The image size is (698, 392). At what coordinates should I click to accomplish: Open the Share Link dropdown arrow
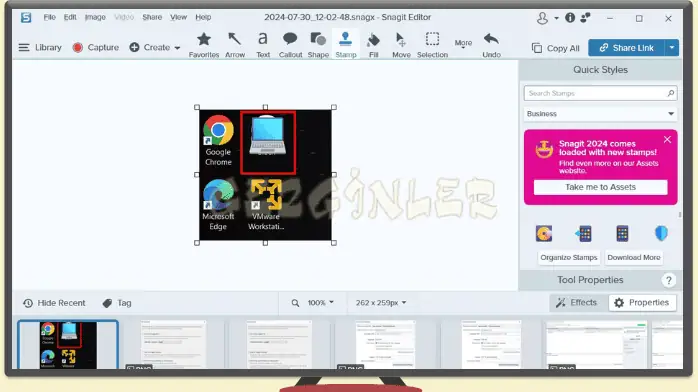672,48
